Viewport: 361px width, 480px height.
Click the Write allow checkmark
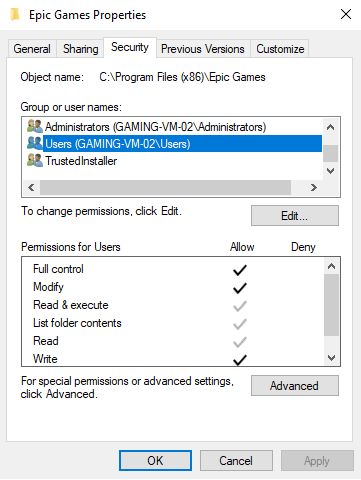[x=240, y=360]
